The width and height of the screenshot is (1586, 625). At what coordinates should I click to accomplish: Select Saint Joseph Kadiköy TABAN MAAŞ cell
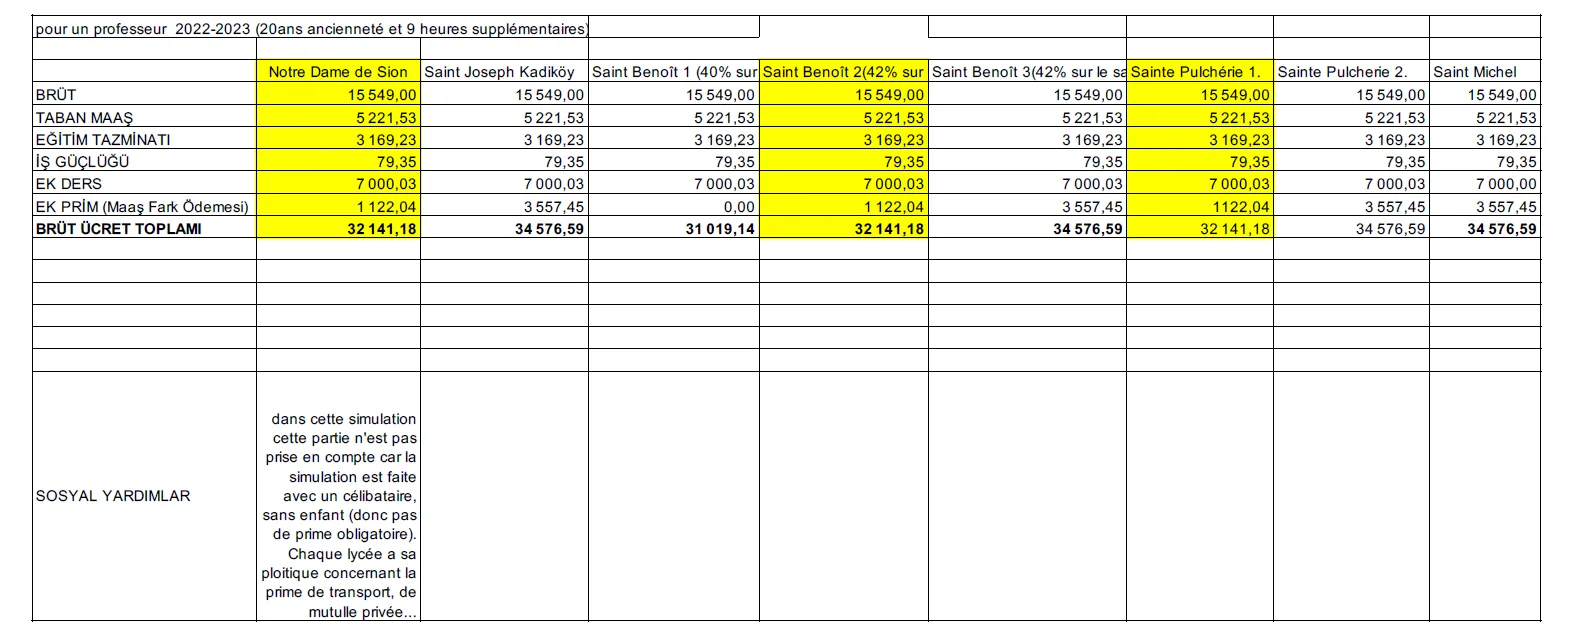pos(504,117)
